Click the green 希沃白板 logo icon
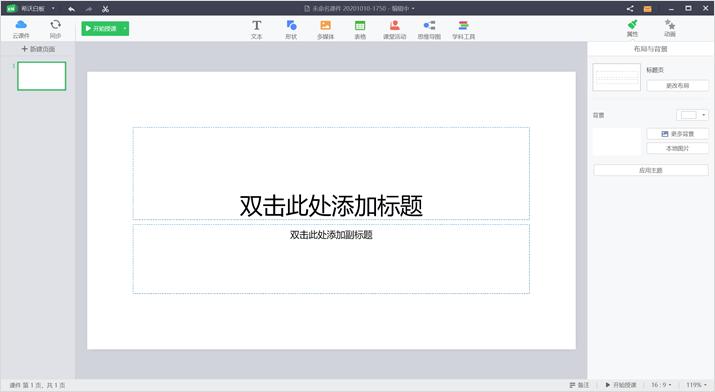The height and width of the screenshot is (392, 715). click(11, 8)
